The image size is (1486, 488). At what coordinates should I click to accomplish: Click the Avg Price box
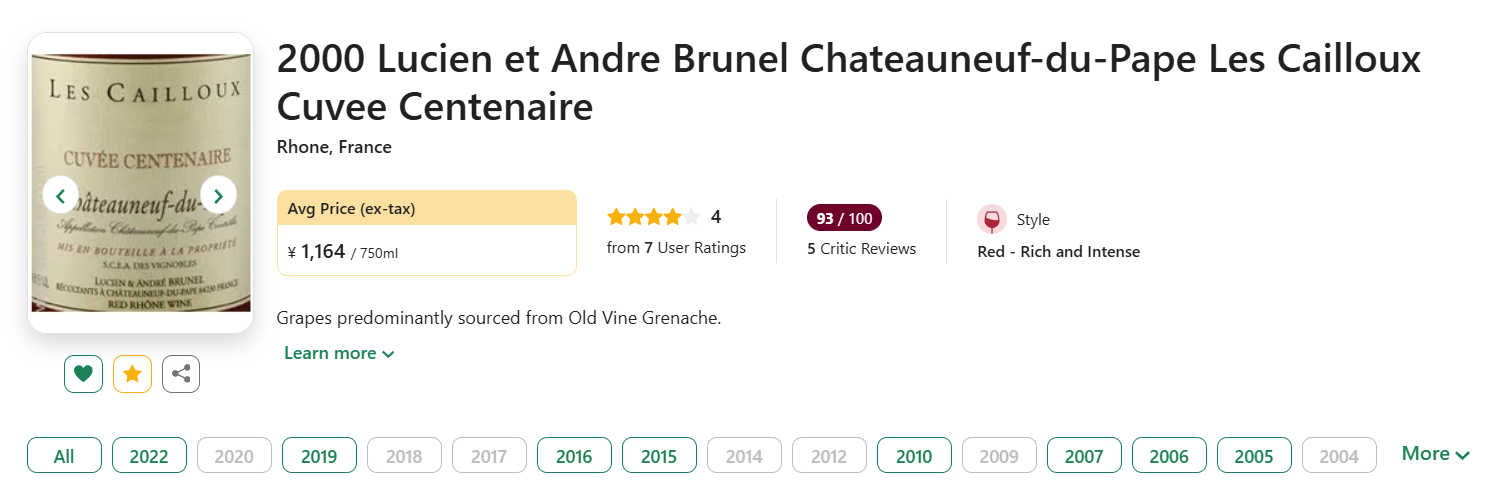[426, 232]
